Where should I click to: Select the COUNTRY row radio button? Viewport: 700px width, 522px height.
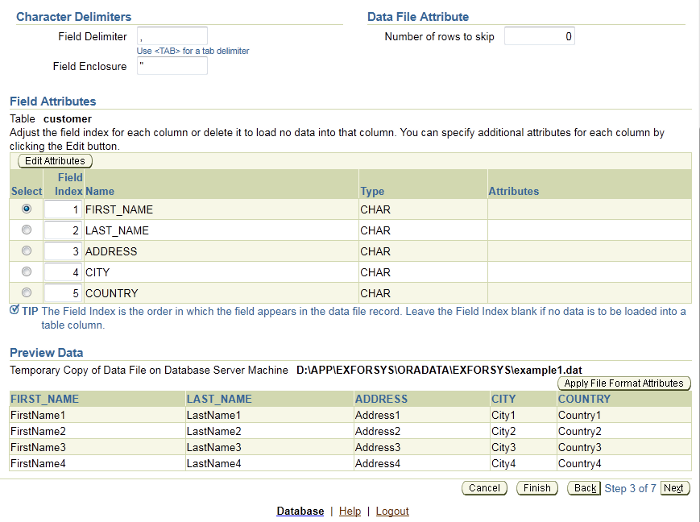26,293
